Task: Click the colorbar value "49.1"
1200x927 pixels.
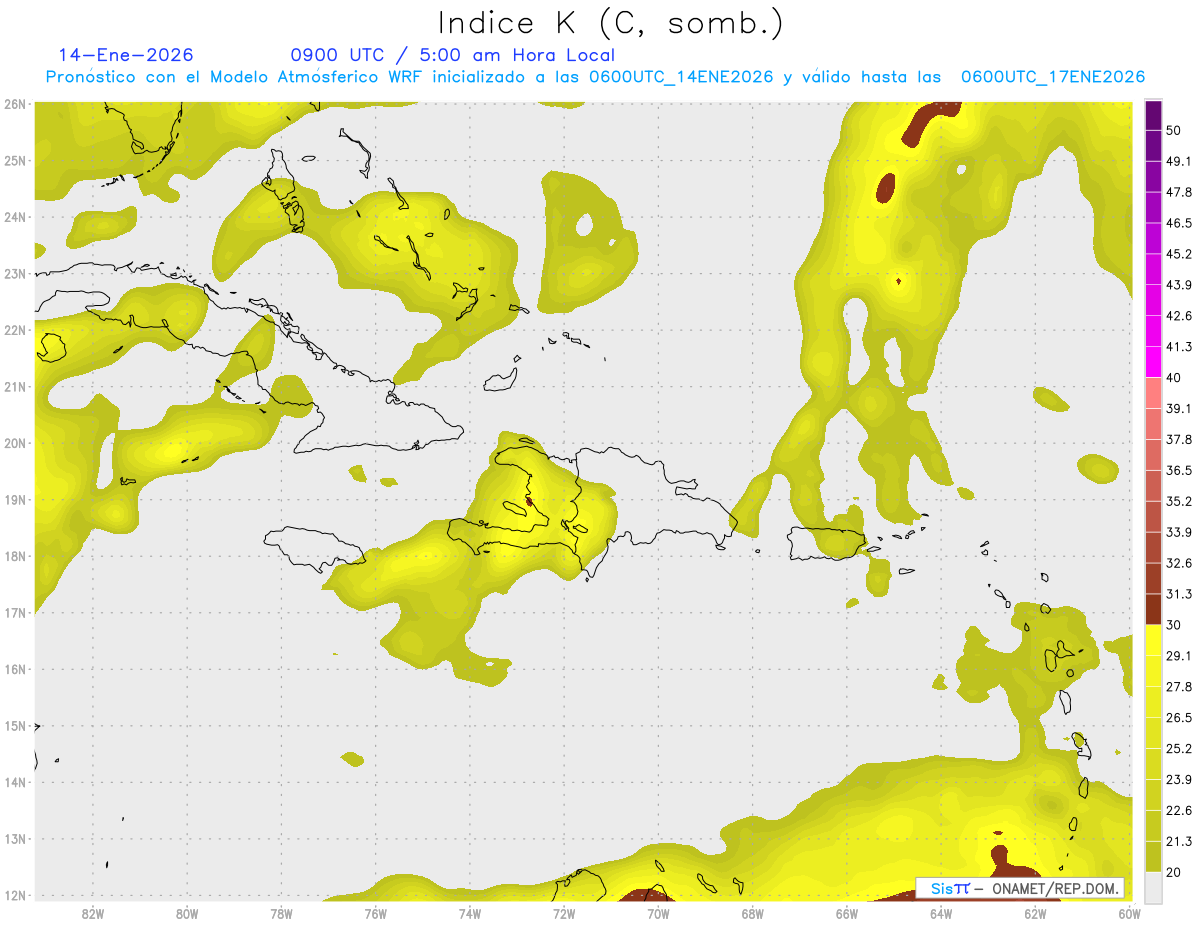Action: (x=1179, y=160)
